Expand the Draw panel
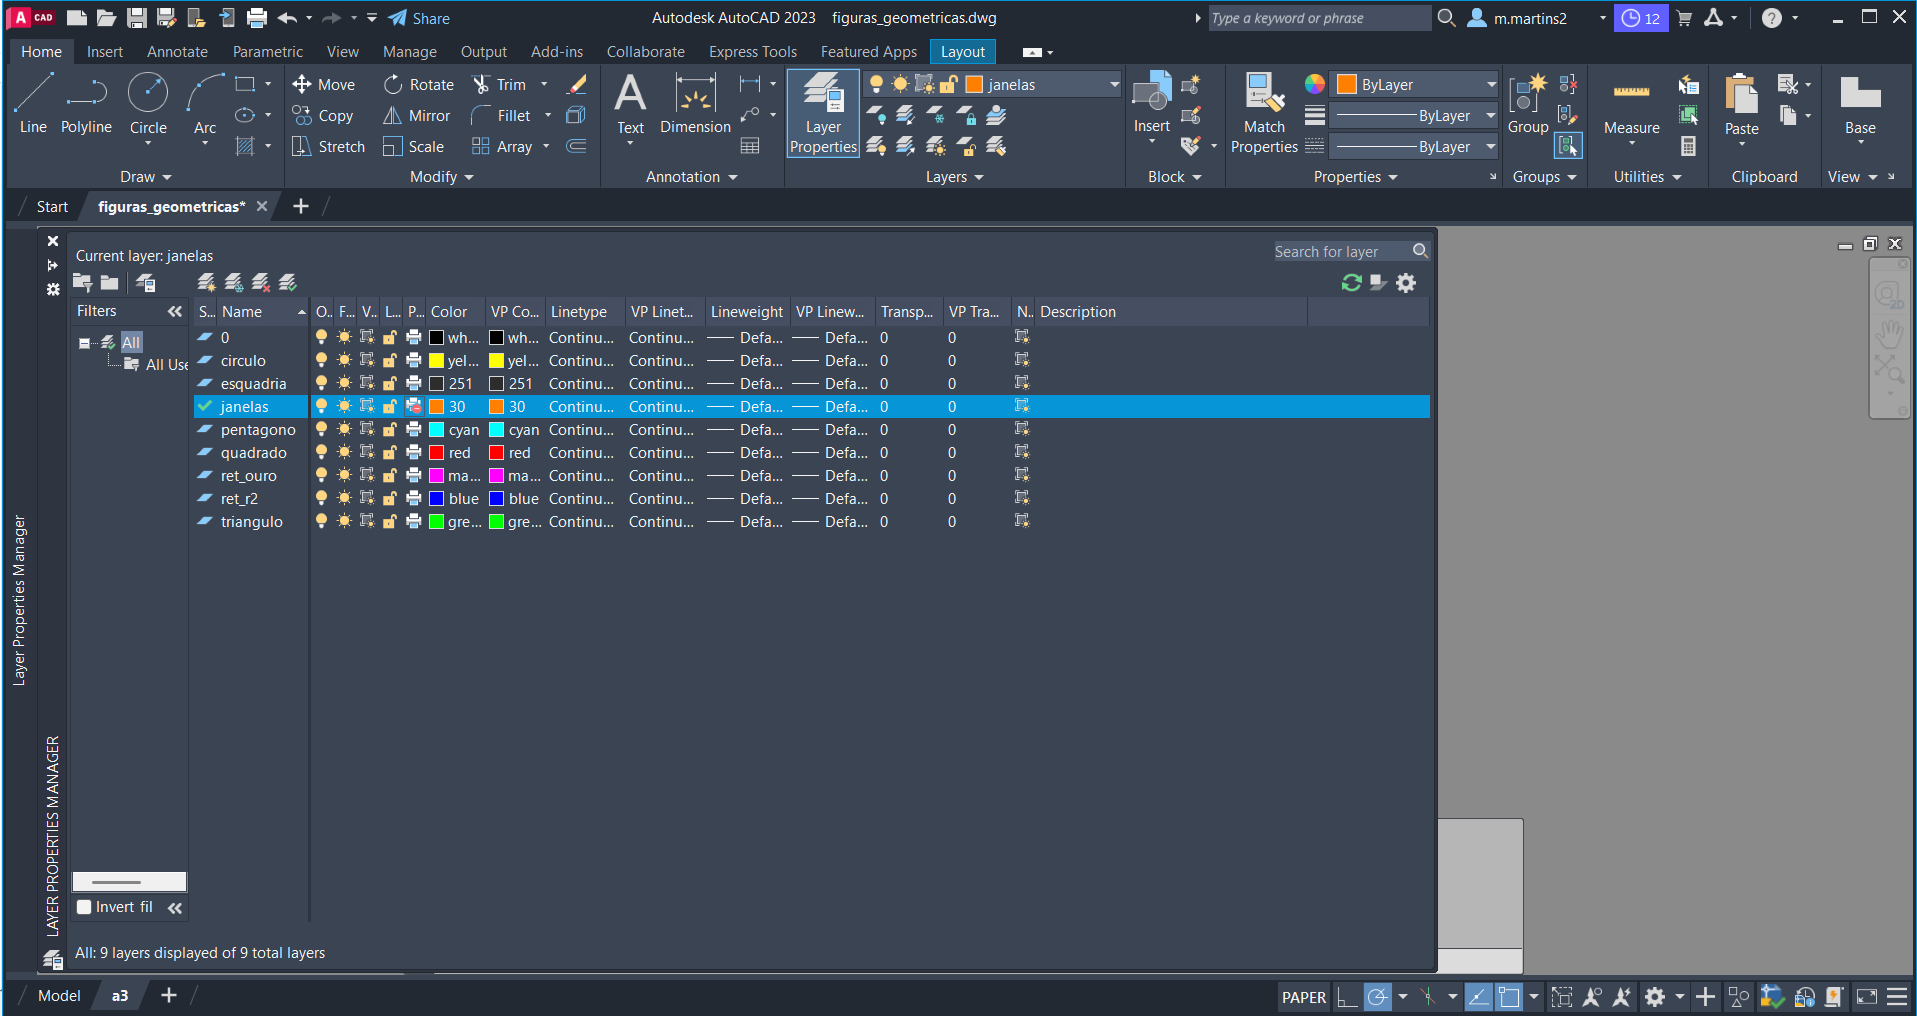 point(146,177)
